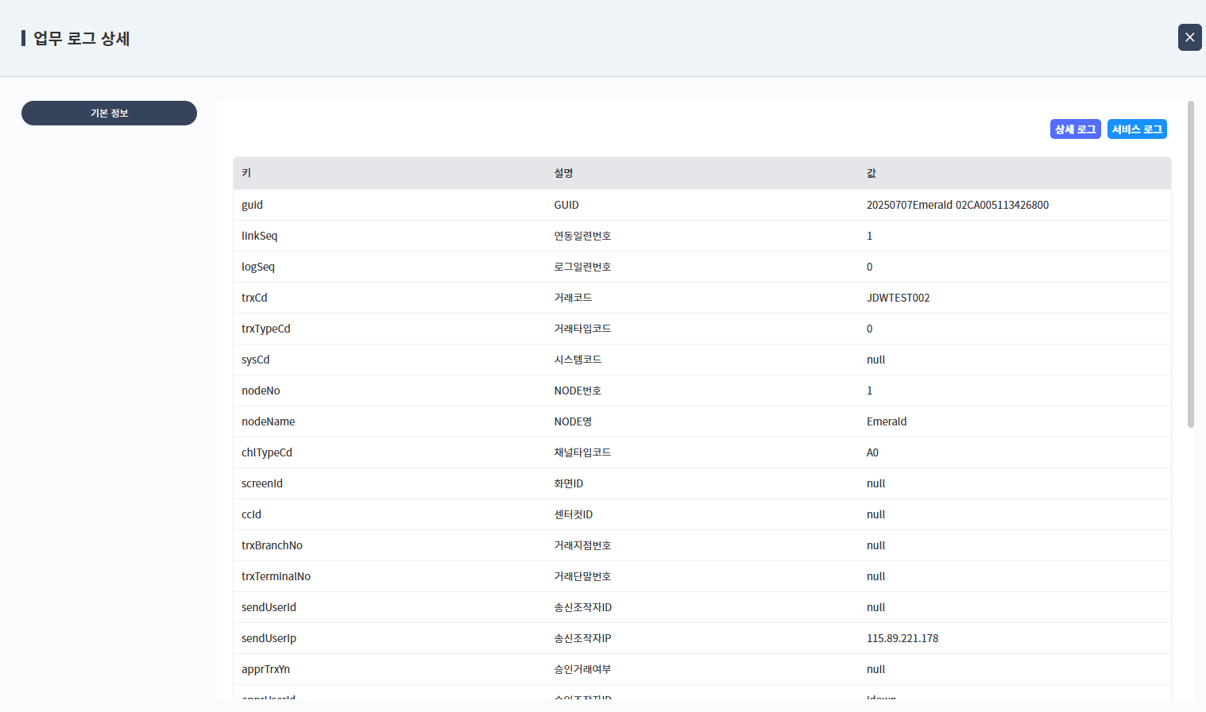This screenshot has height=712, width=1206.
Task: Click the JDWTEST002 transaction code value
Action: 898,298
